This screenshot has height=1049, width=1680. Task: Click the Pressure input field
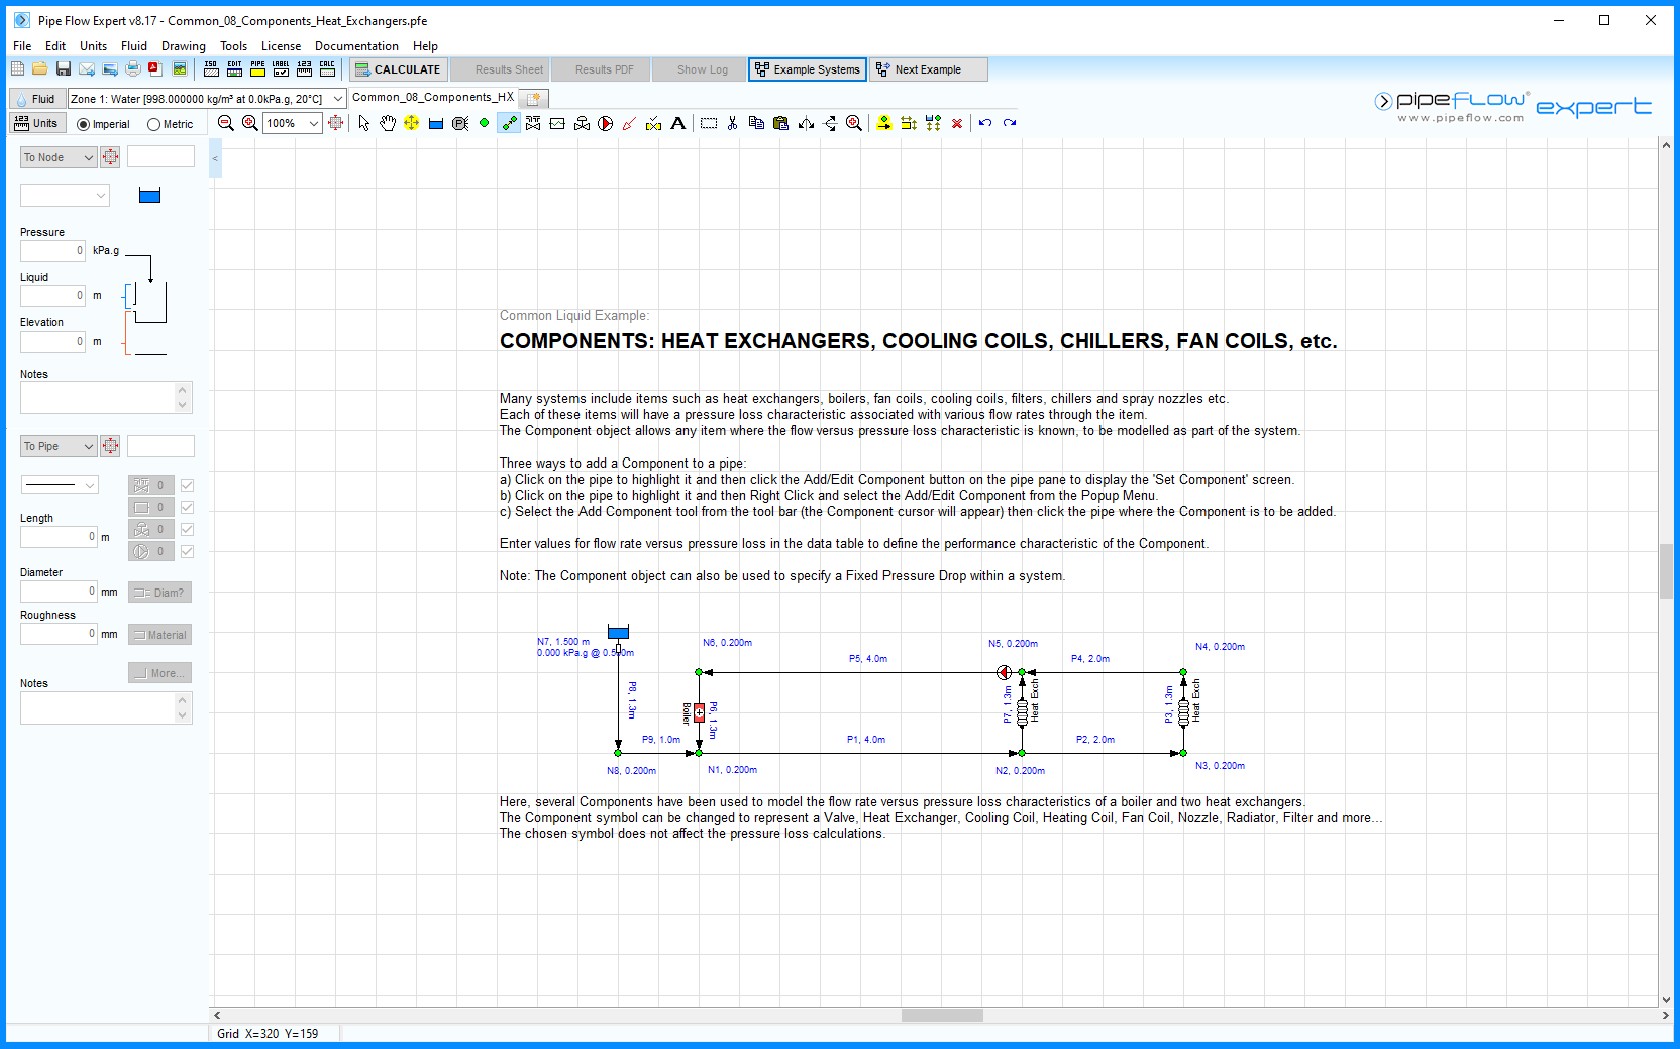coord(53,251)
